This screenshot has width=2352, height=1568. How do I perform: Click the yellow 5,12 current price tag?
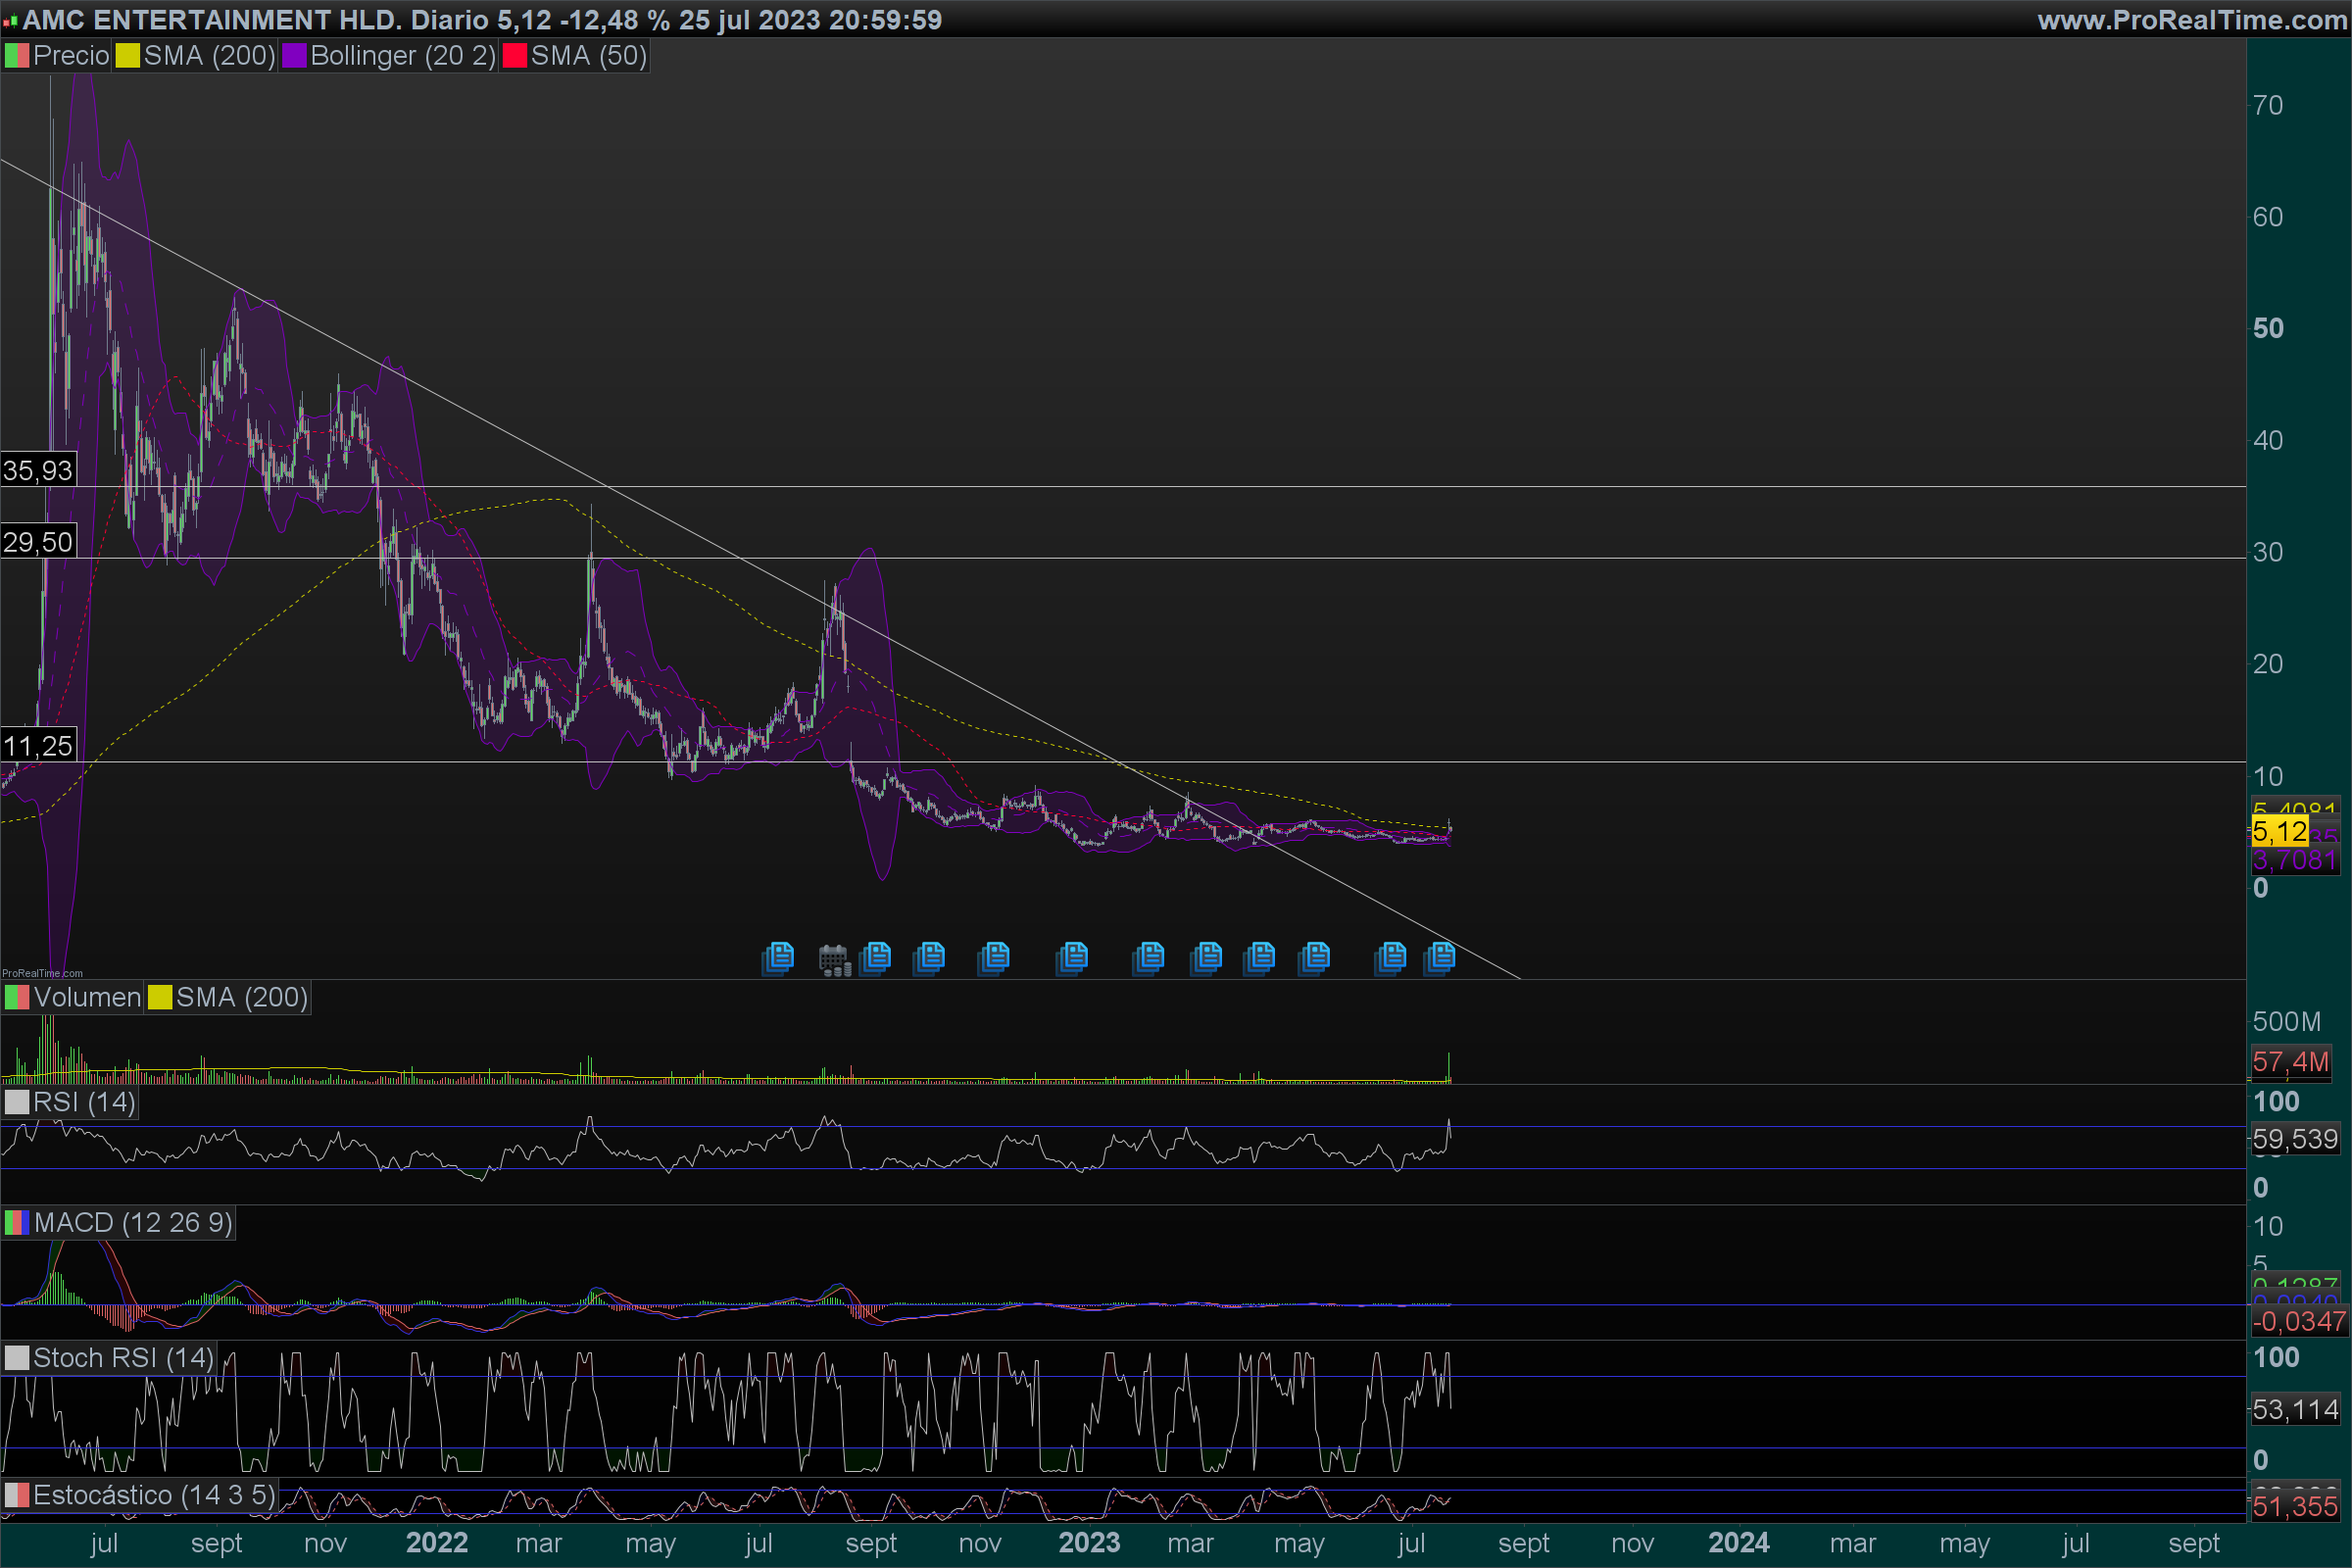pyautogui.click(x=2279, y=830)
